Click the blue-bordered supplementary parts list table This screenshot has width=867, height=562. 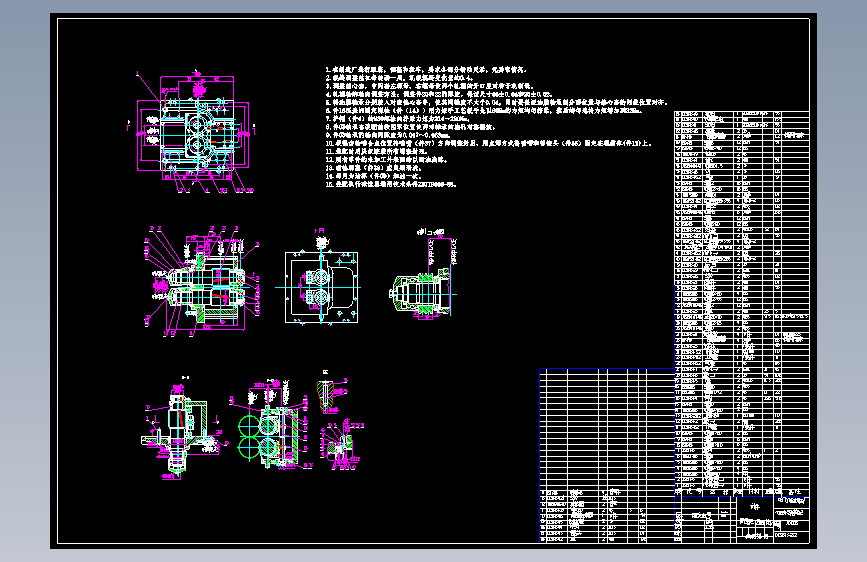point(607,455)
